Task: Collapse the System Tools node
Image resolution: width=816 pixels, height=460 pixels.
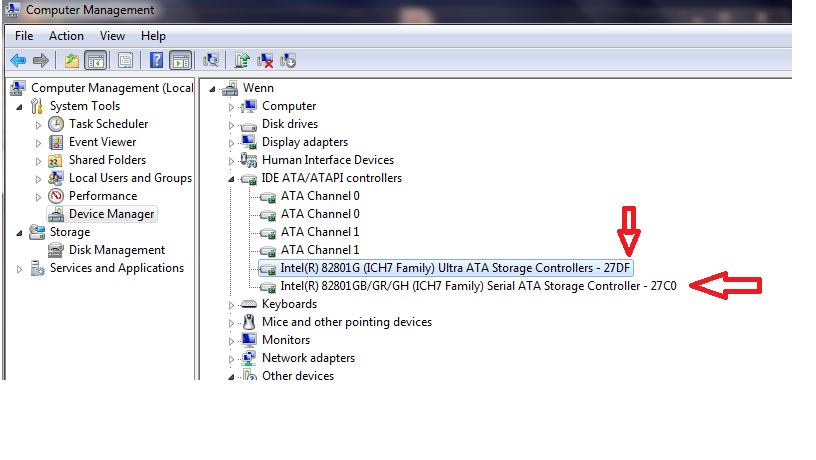Action: (20, 107)
